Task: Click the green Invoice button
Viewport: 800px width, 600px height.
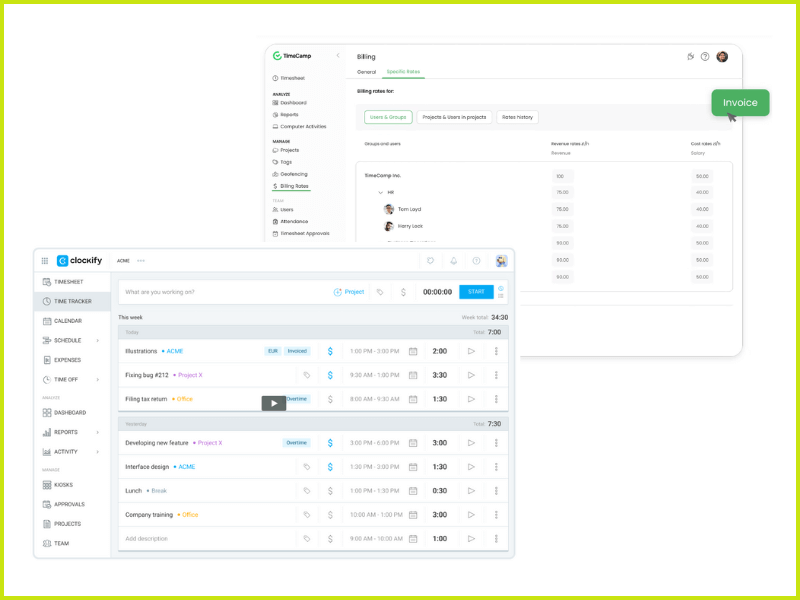Action: point(740,103)
